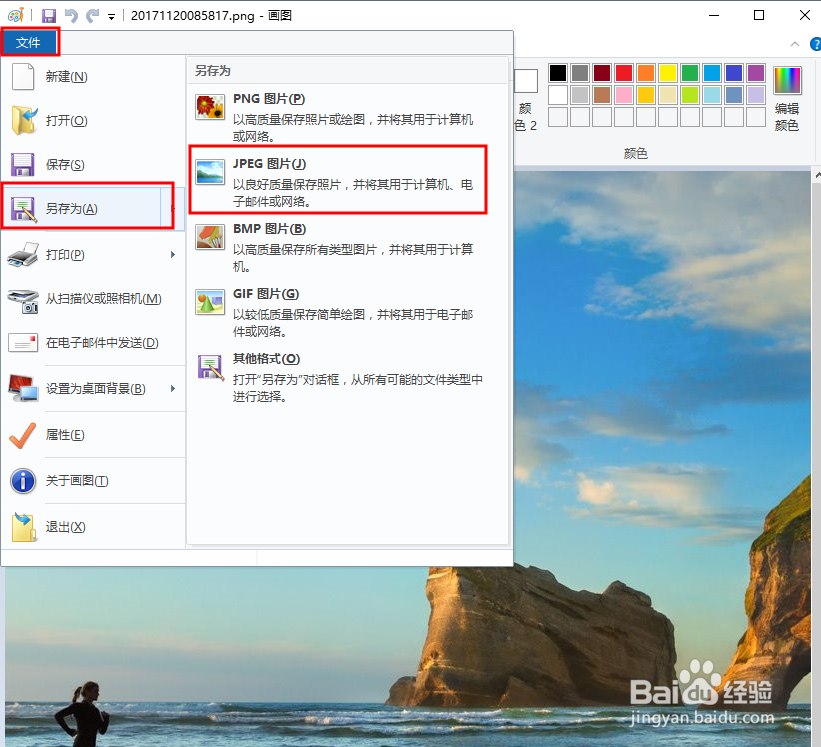Save as GIF 图片(G)
821x747 pixels.
(x=347, y=312)
